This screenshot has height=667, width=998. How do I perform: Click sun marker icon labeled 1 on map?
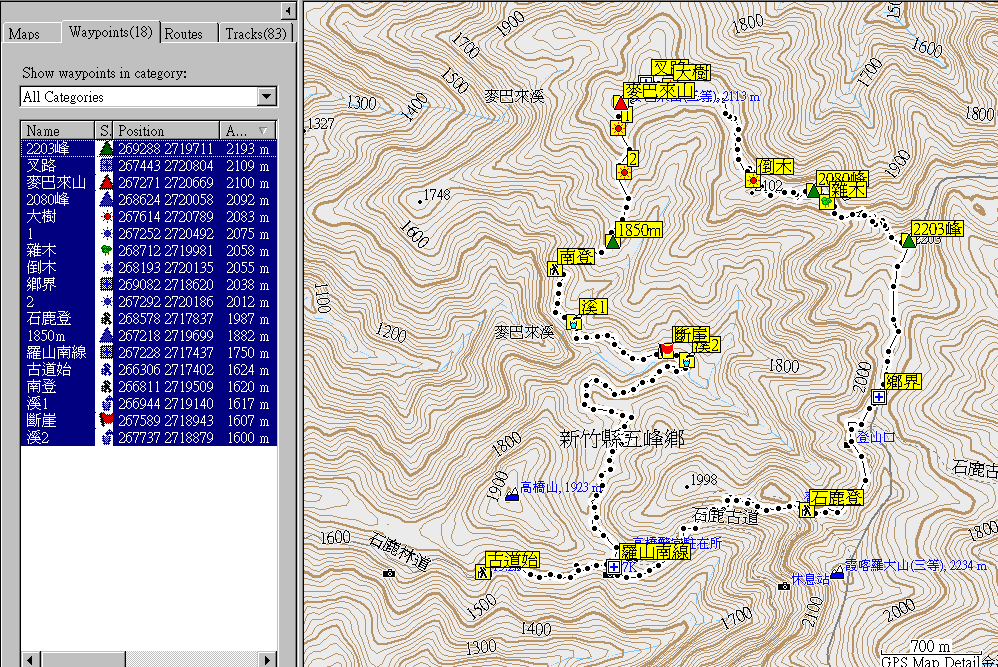[617, 129]
